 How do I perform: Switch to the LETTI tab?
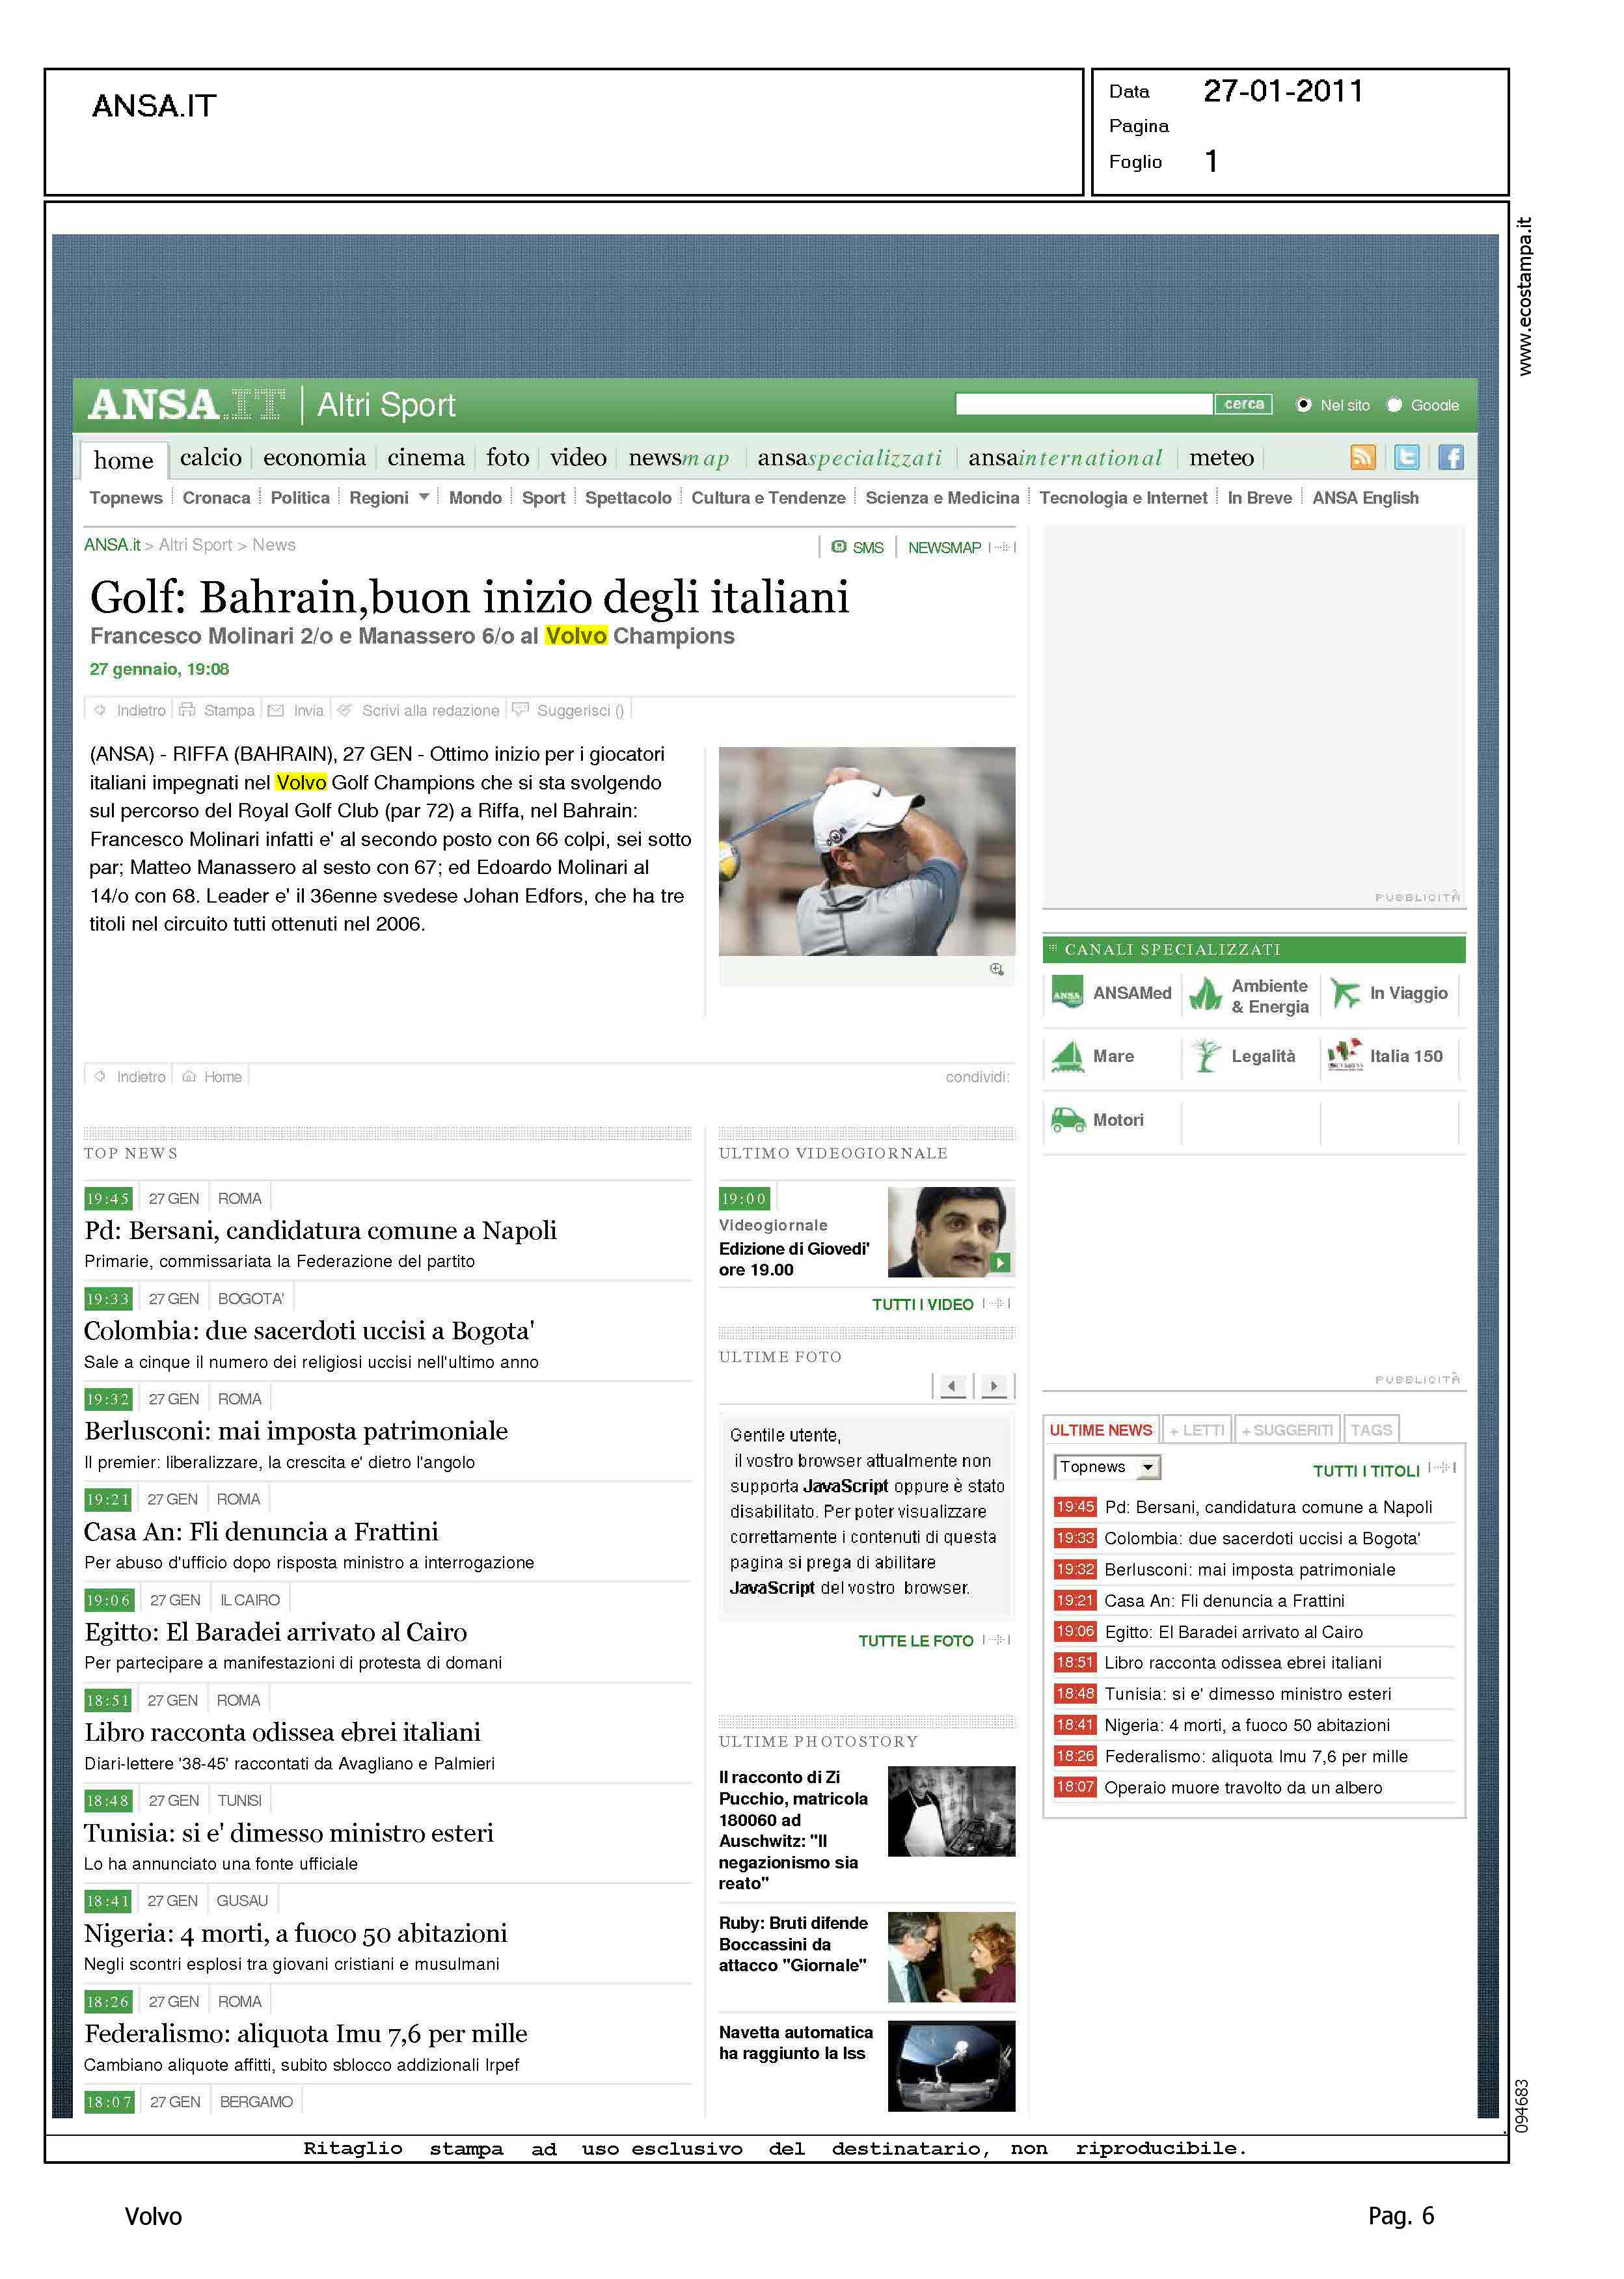1198,1430
